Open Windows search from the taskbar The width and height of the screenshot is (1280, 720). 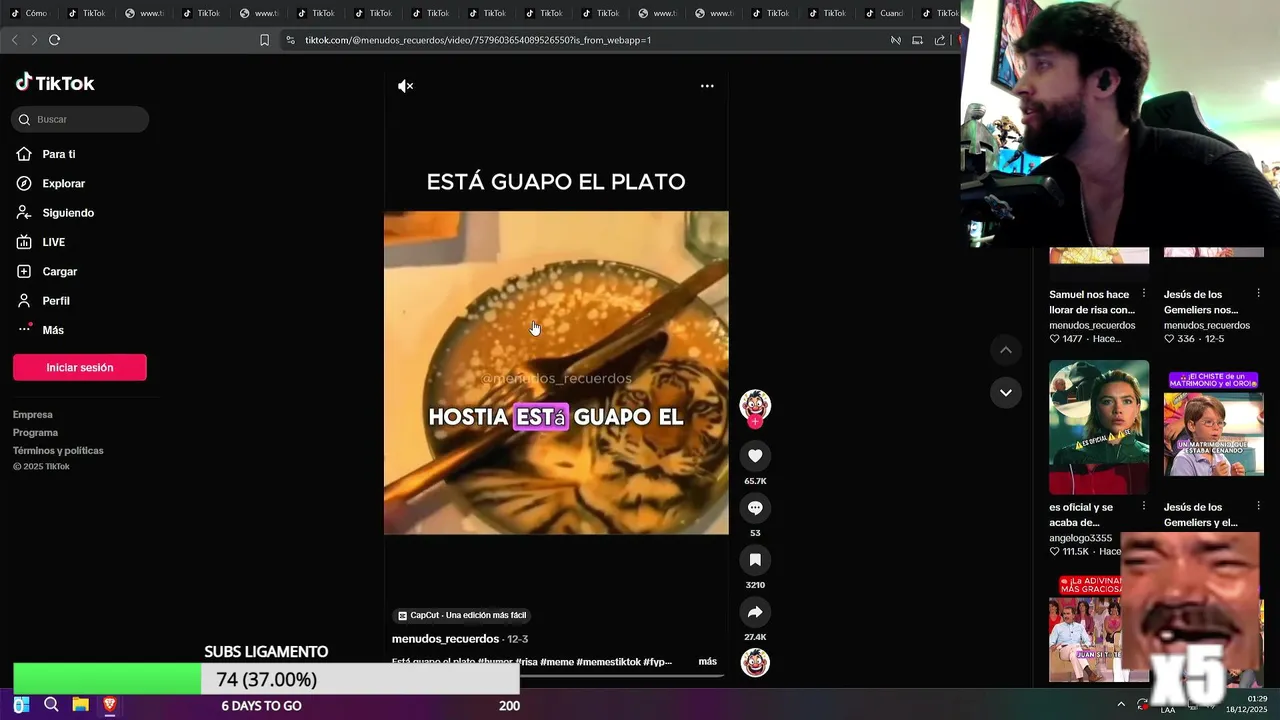51,705
